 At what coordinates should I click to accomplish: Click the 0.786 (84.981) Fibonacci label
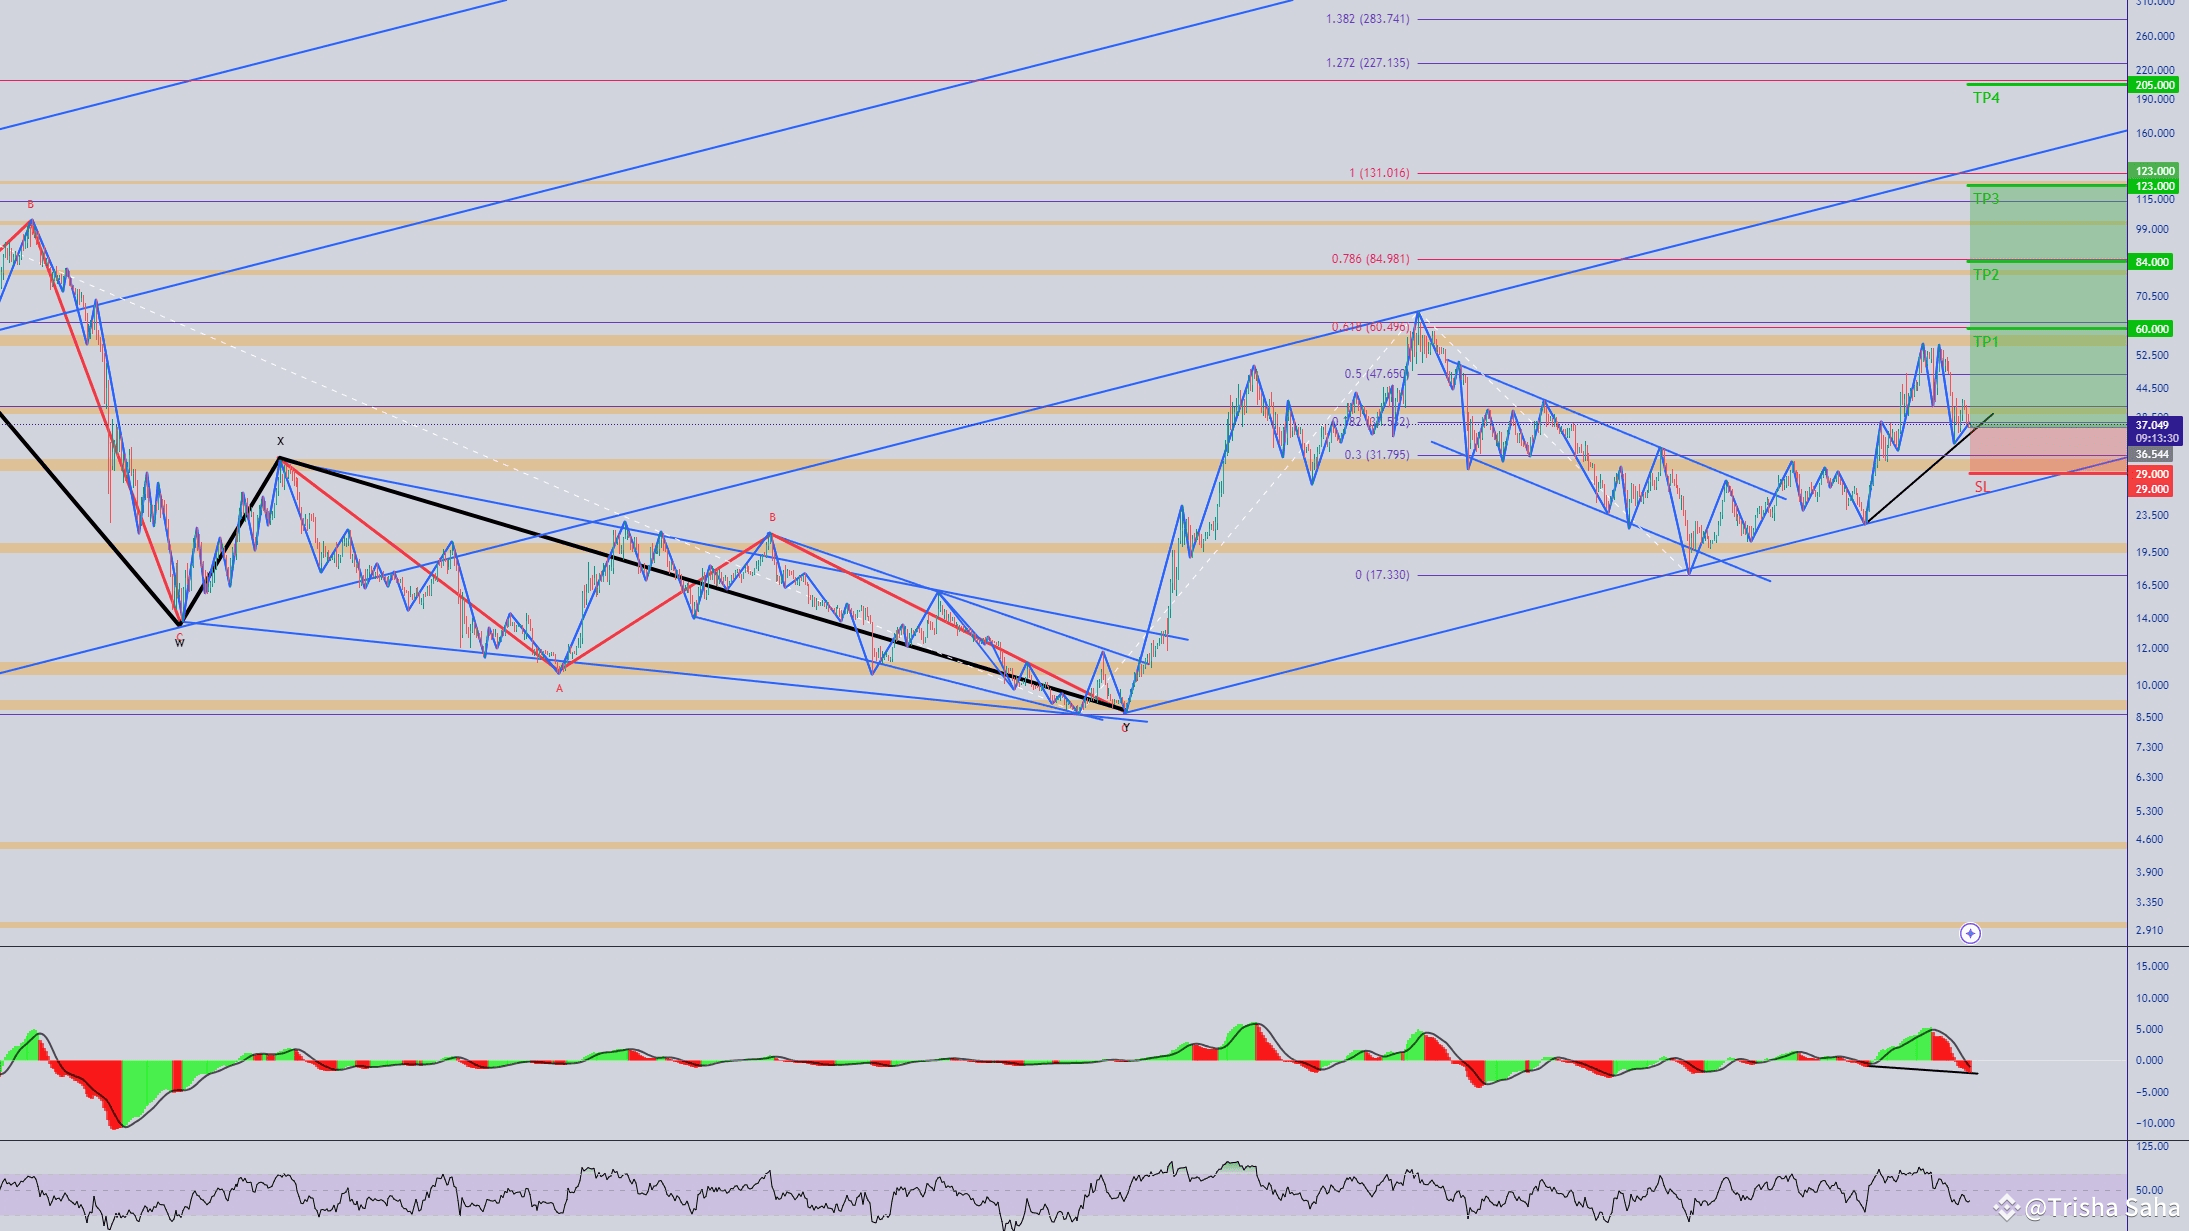coord(1370,259)
